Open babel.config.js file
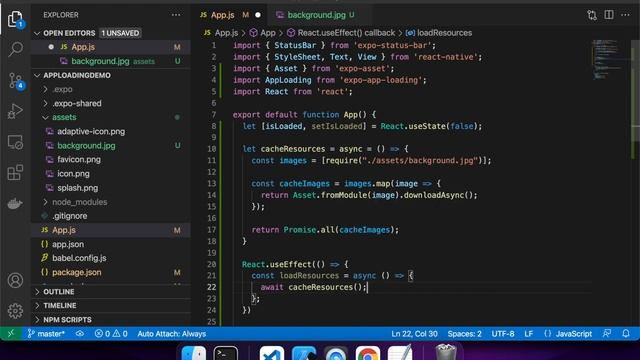The image size is (640, 360). coord(79,258)
